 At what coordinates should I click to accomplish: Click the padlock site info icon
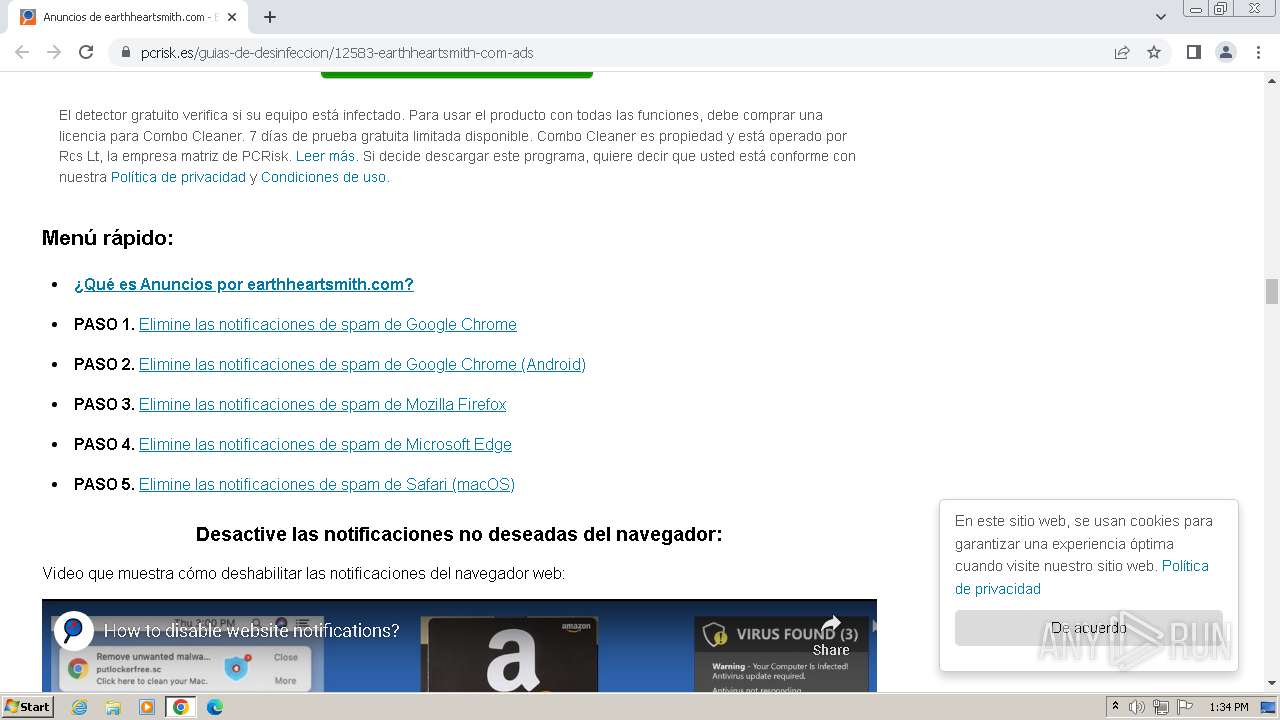click(125, 53)
